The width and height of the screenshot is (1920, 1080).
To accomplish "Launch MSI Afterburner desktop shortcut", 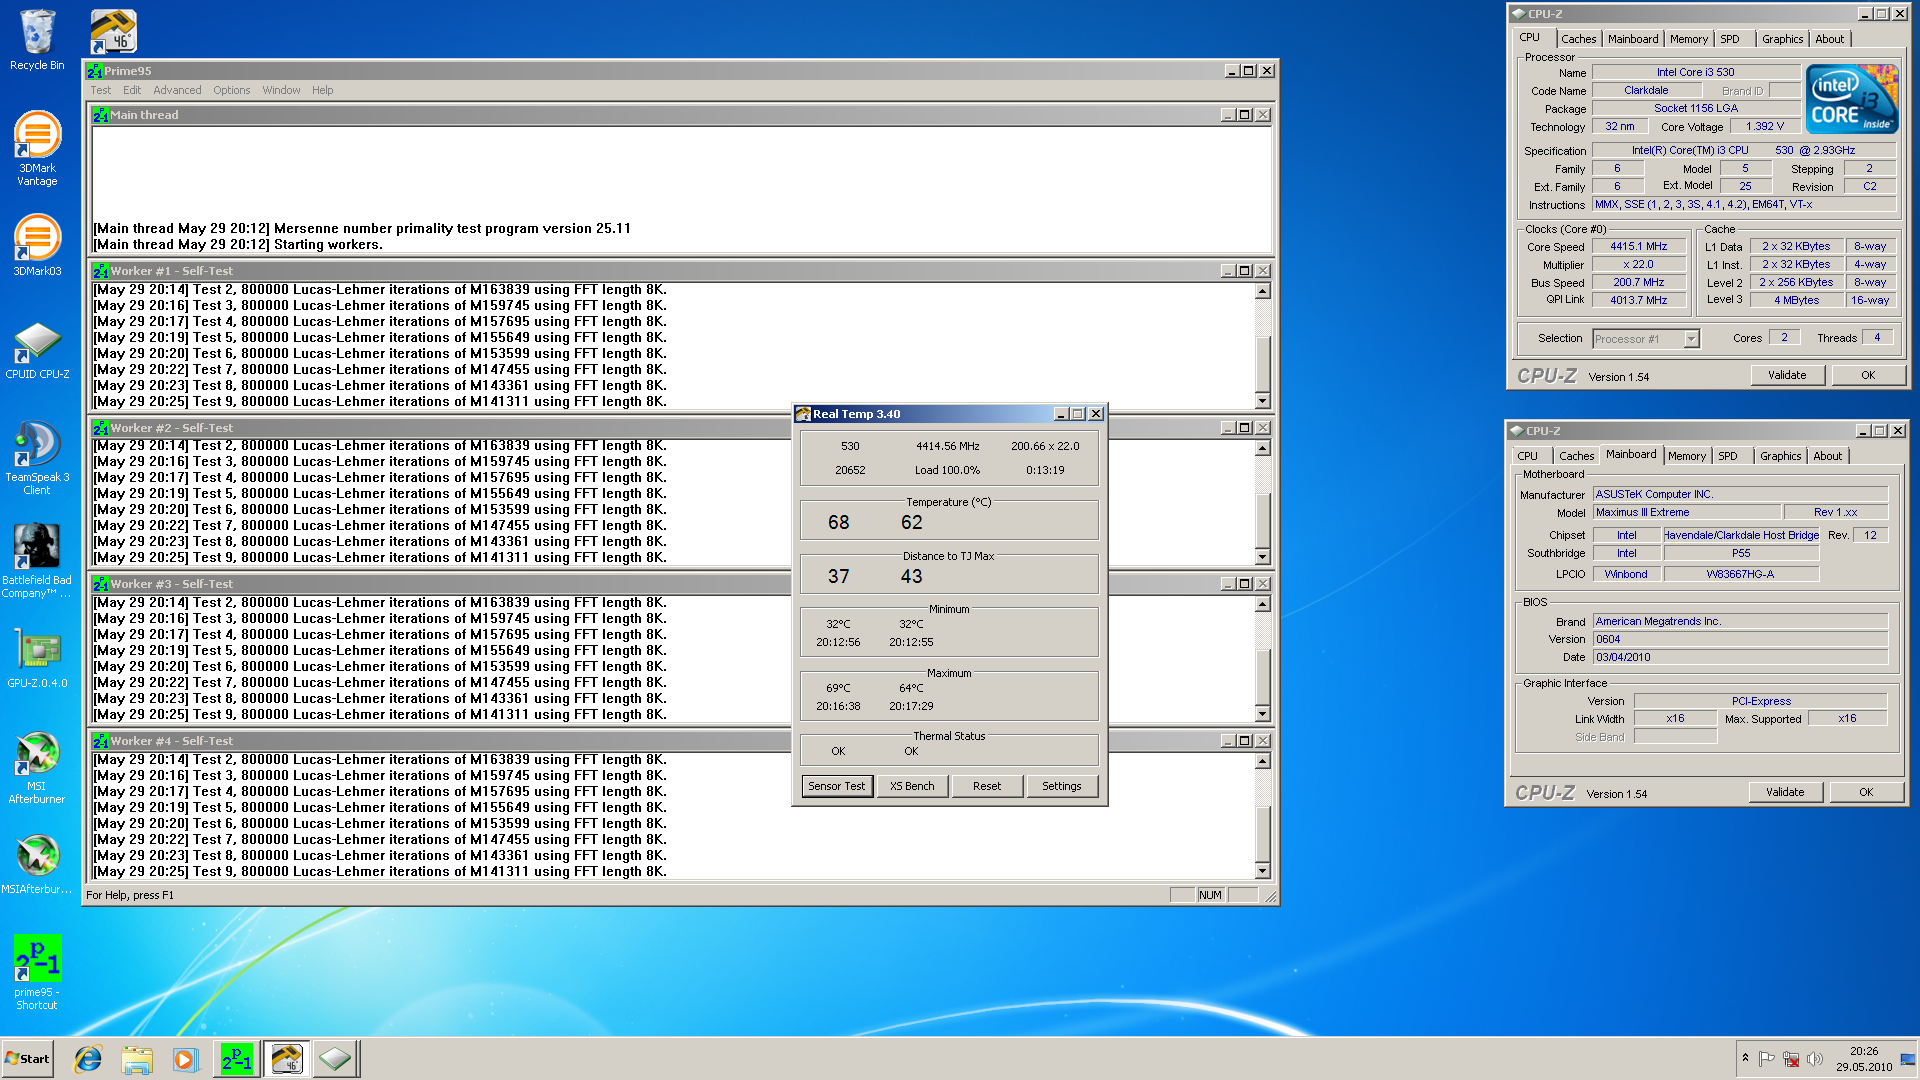I will coord(37,767).
